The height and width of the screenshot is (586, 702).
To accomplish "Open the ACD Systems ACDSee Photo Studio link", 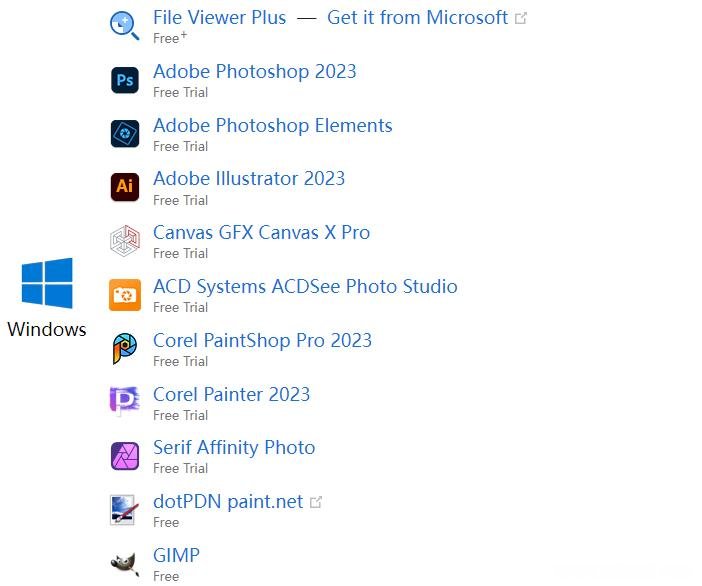I will click(x=305, y=287).
